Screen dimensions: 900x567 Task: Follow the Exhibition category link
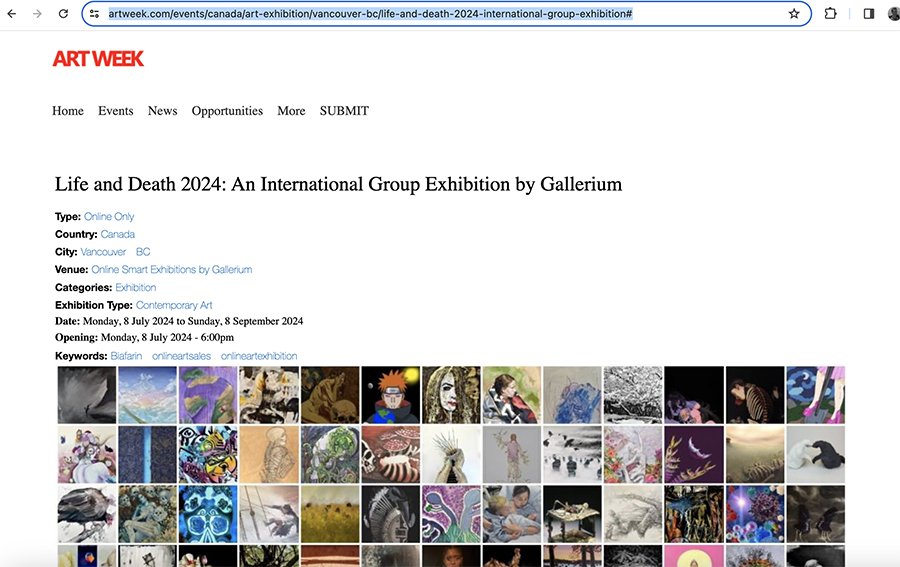(135, 288)
